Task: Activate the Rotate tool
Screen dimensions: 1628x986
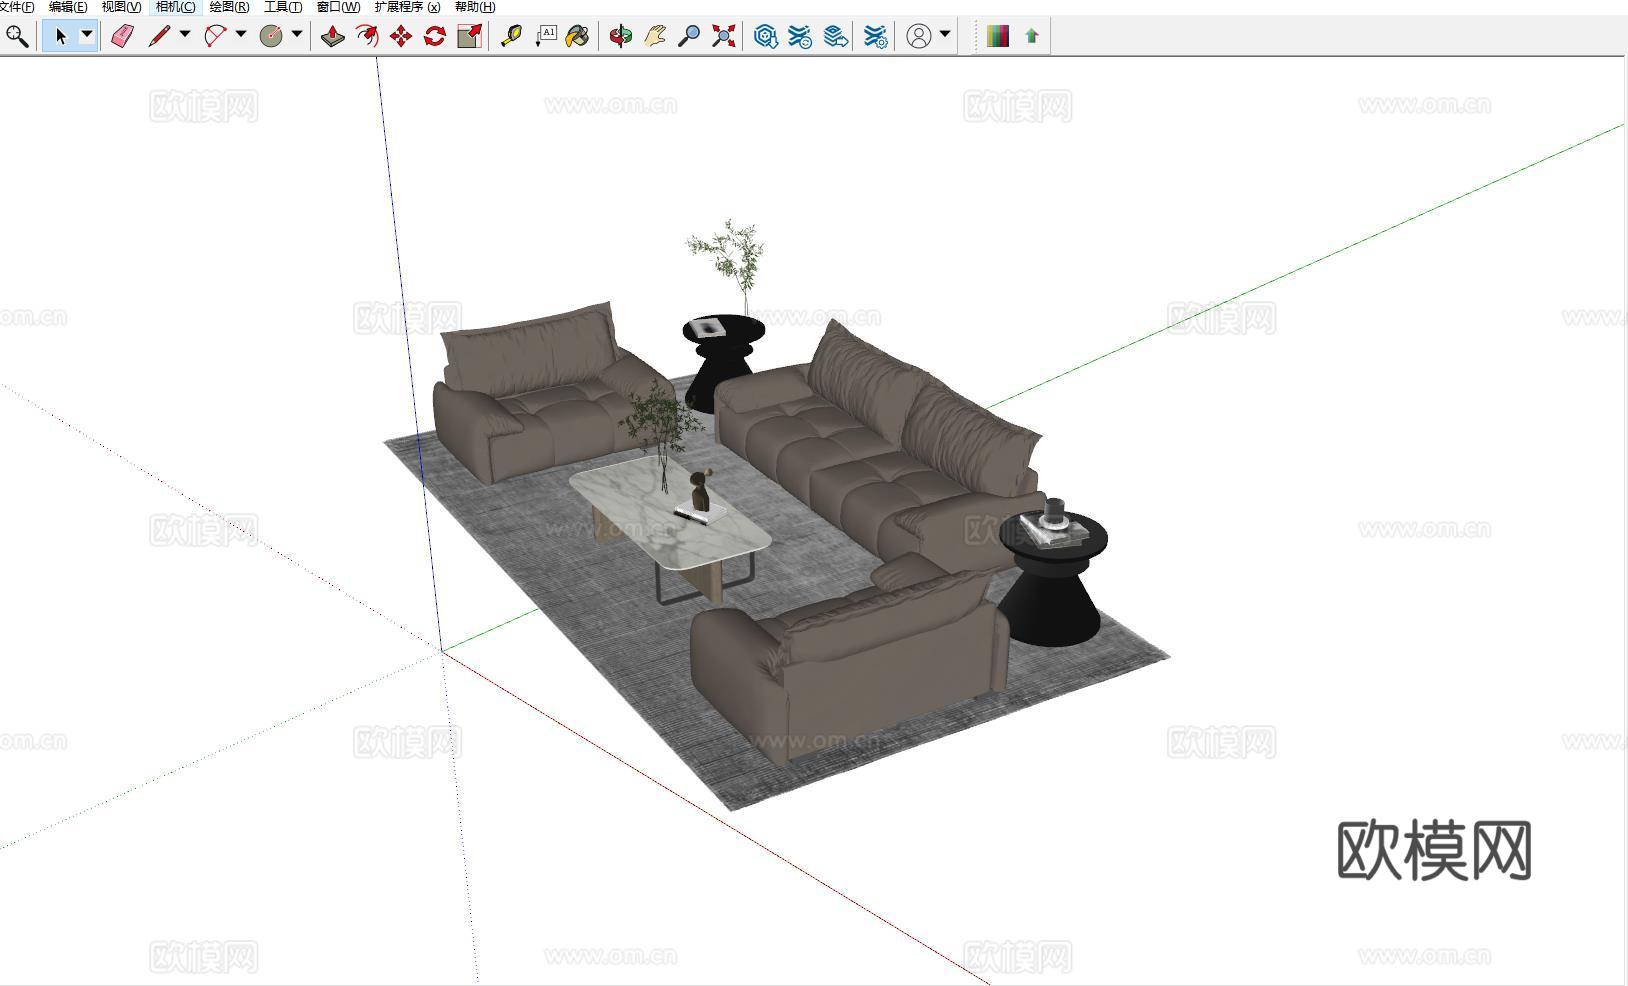Action: click(x=435, y=37)
